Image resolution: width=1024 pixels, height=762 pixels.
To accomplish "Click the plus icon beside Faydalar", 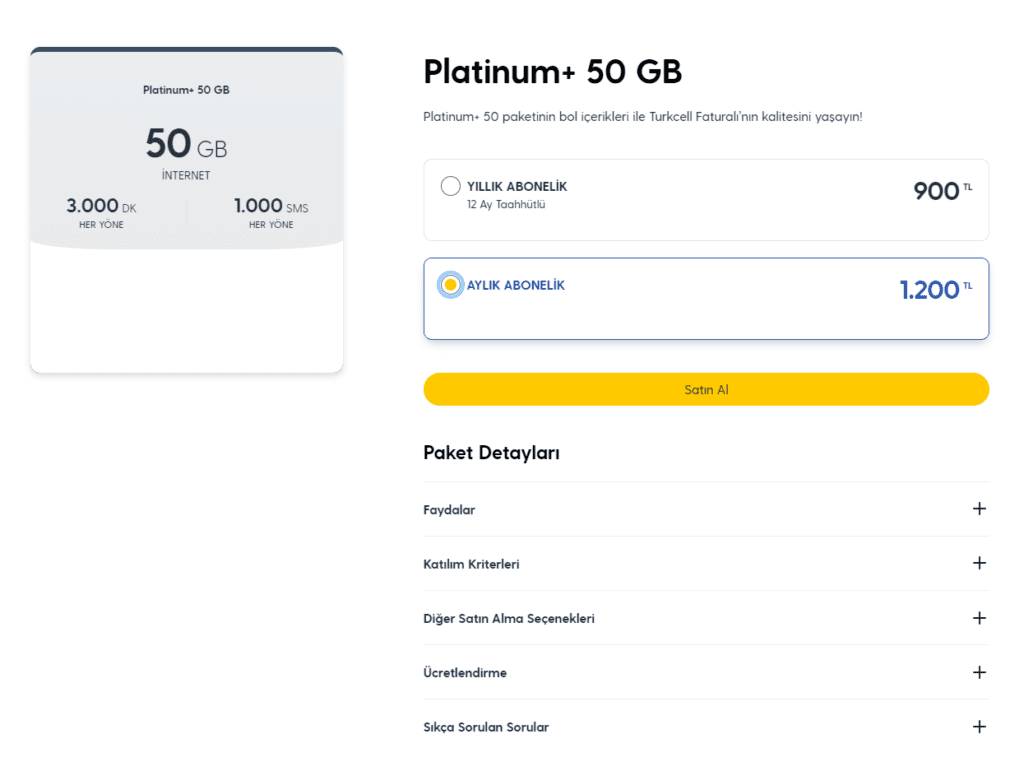I will [x=979, y=509].
